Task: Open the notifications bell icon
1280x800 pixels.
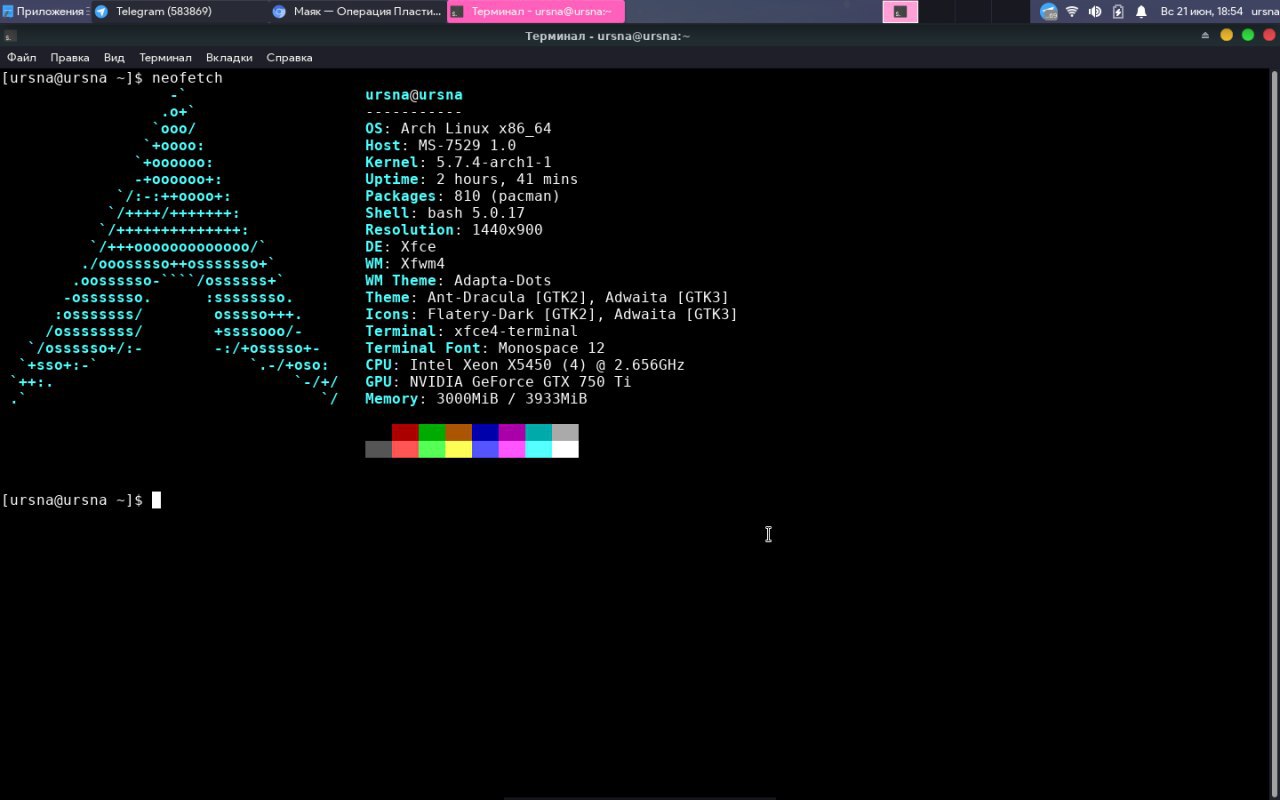Action: [1141, 11]
